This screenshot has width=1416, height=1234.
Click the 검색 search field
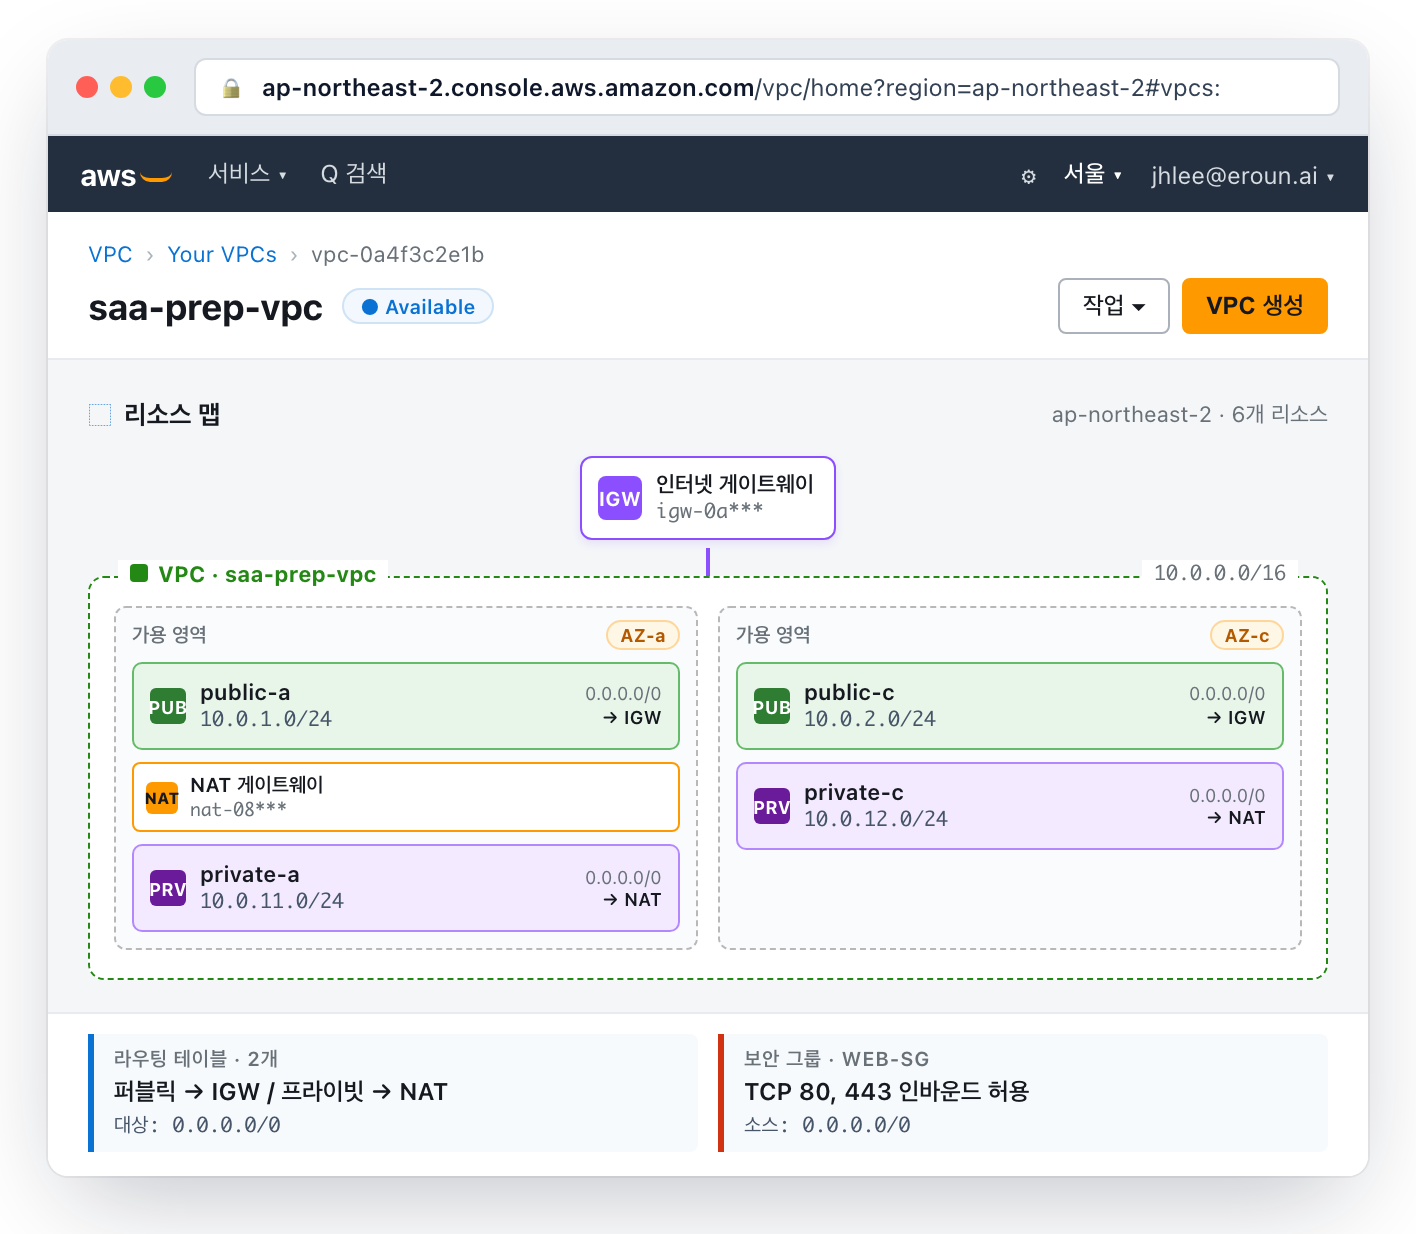coord(354,174)
